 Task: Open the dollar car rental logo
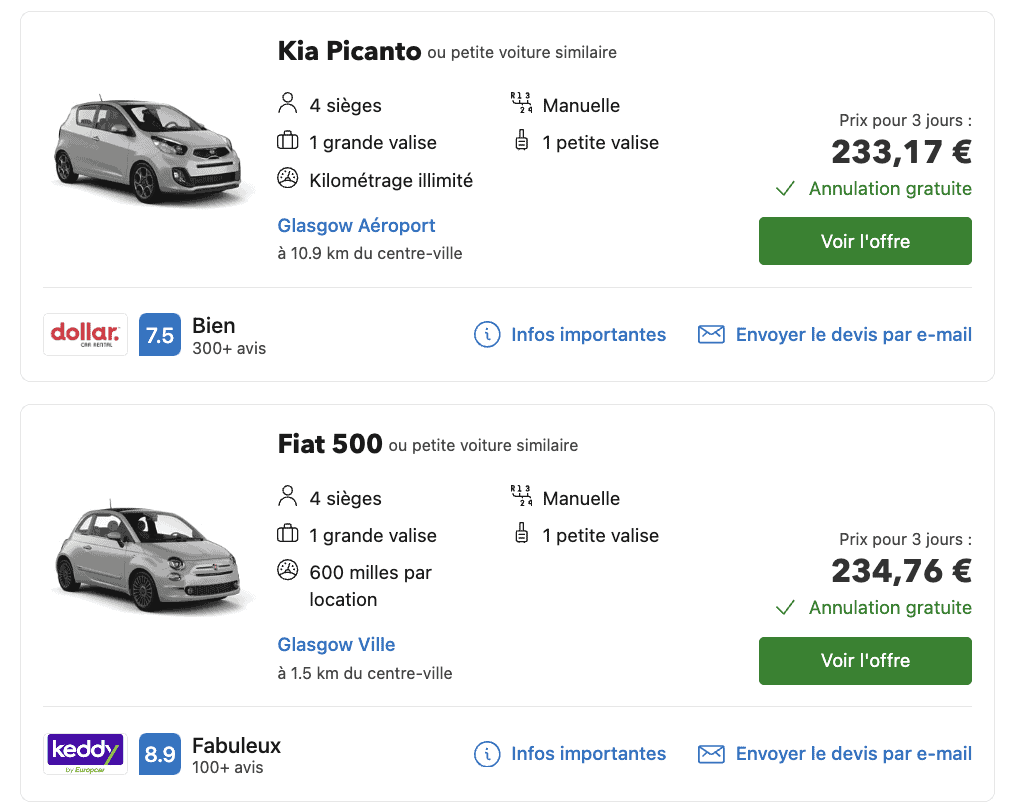click(85, 334)
